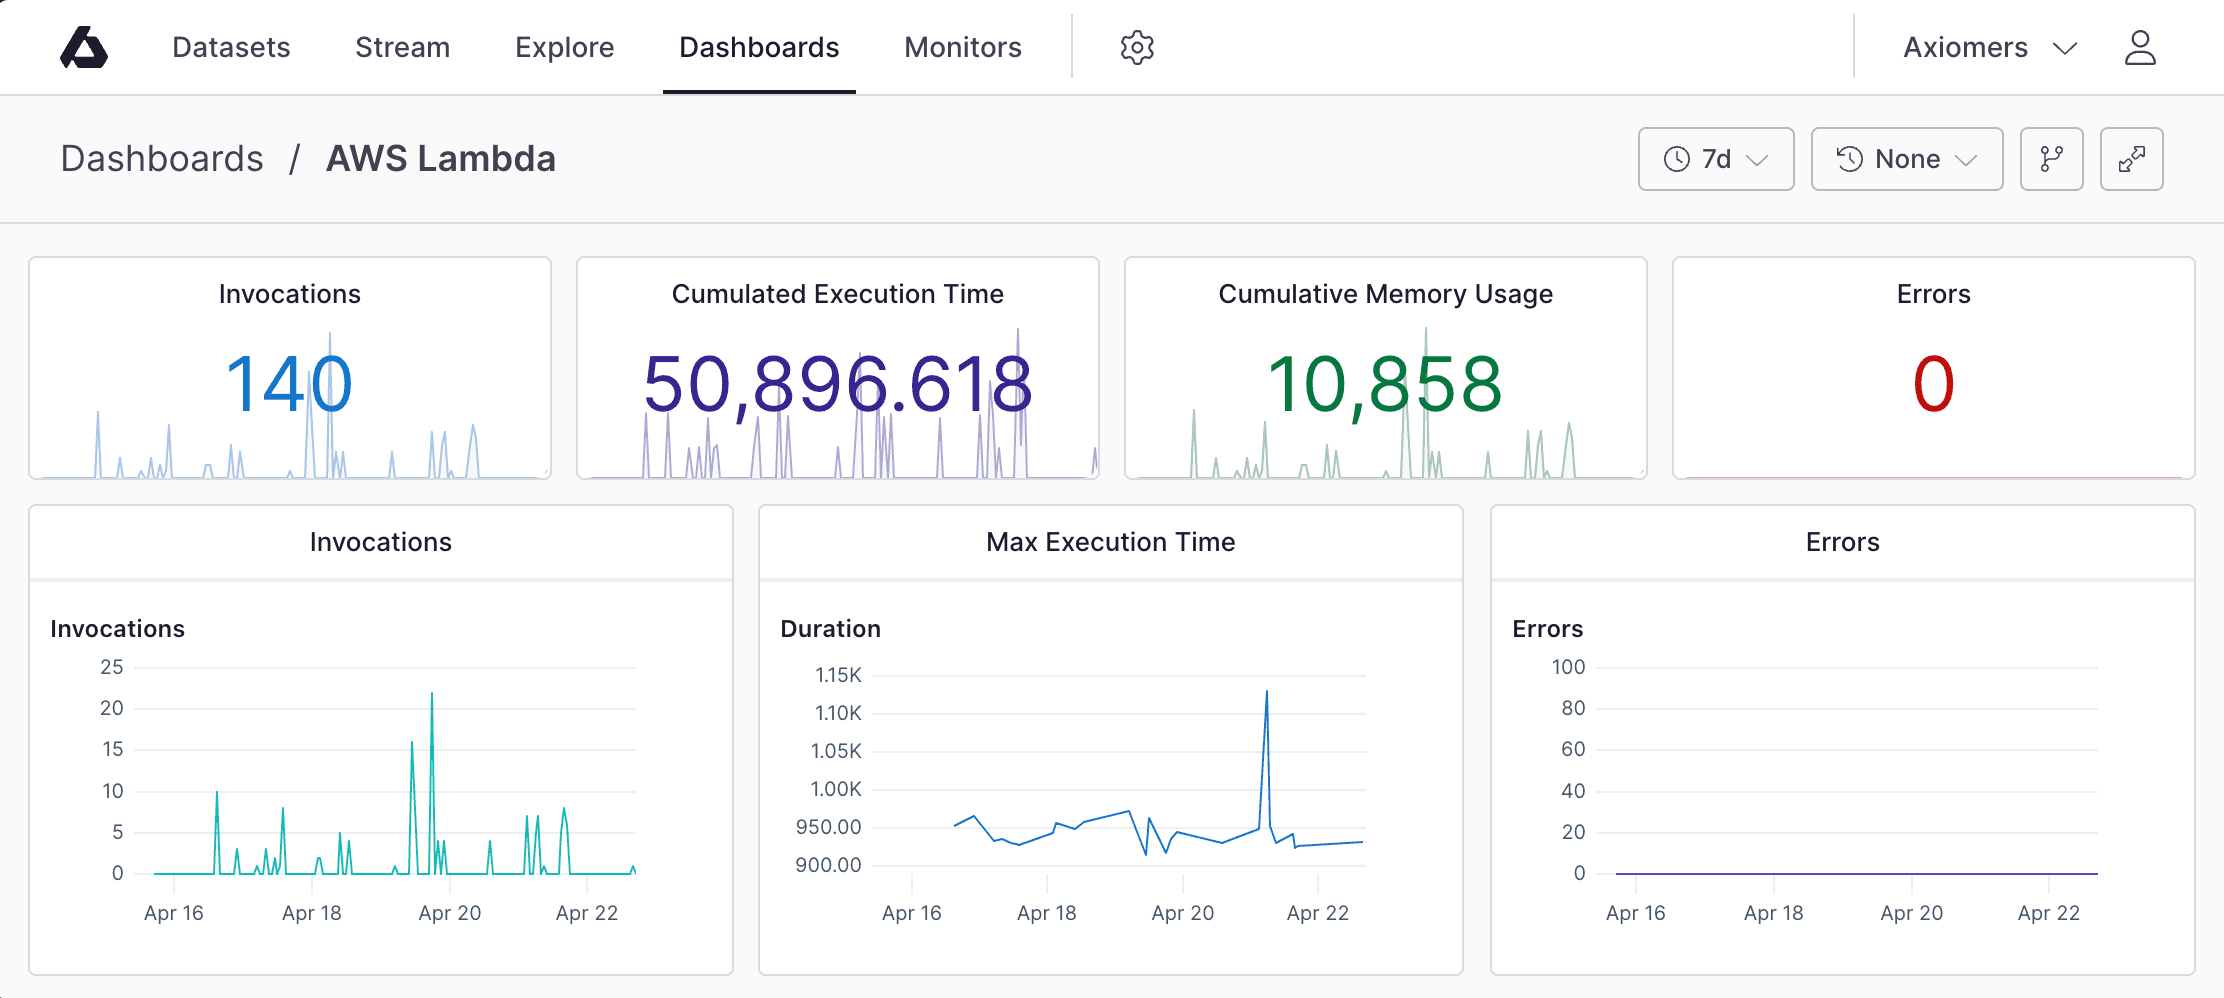
Task: Click the AWS Lambda dashboard title
Action: click(x=441, y=158)
